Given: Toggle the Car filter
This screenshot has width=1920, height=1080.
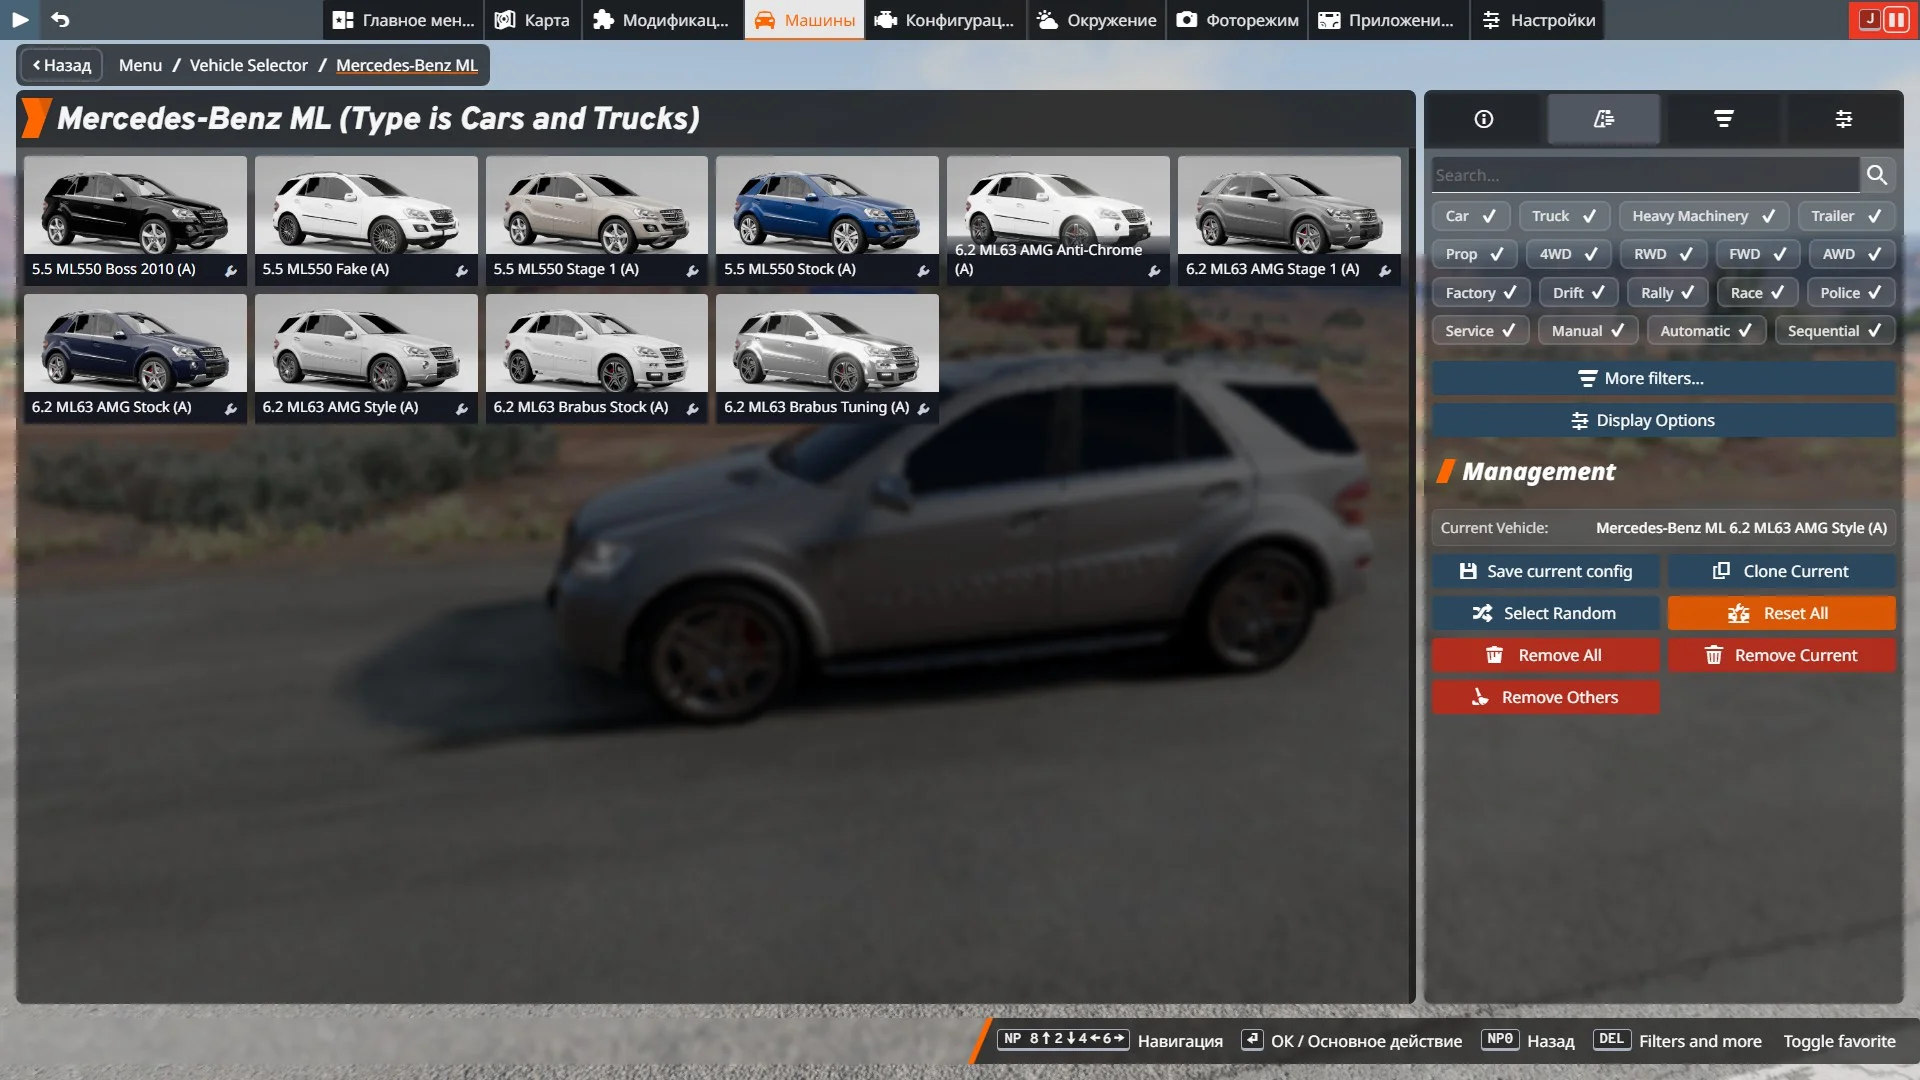Looking at the screenshot, I should [1470, 216].
